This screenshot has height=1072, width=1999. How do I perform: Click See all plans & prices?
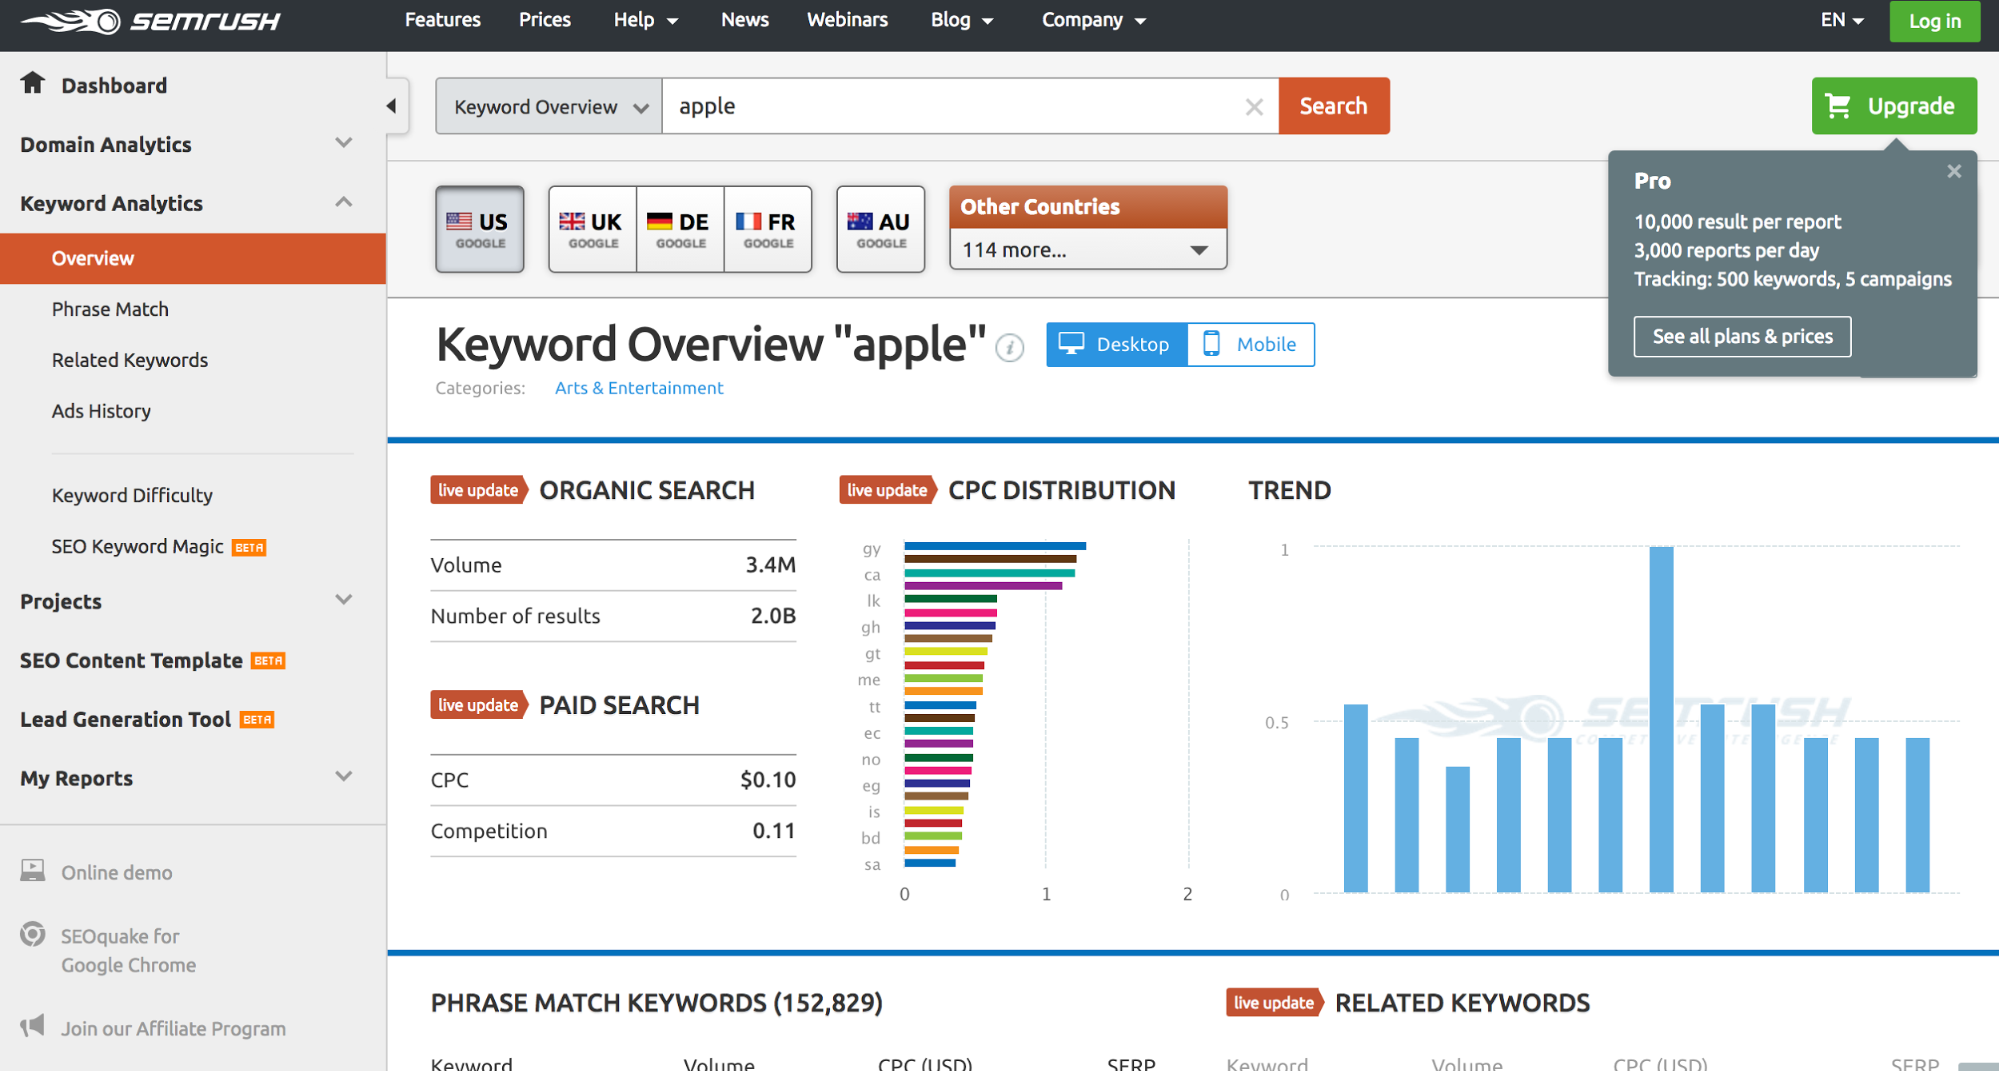[x=1742, y=336]
